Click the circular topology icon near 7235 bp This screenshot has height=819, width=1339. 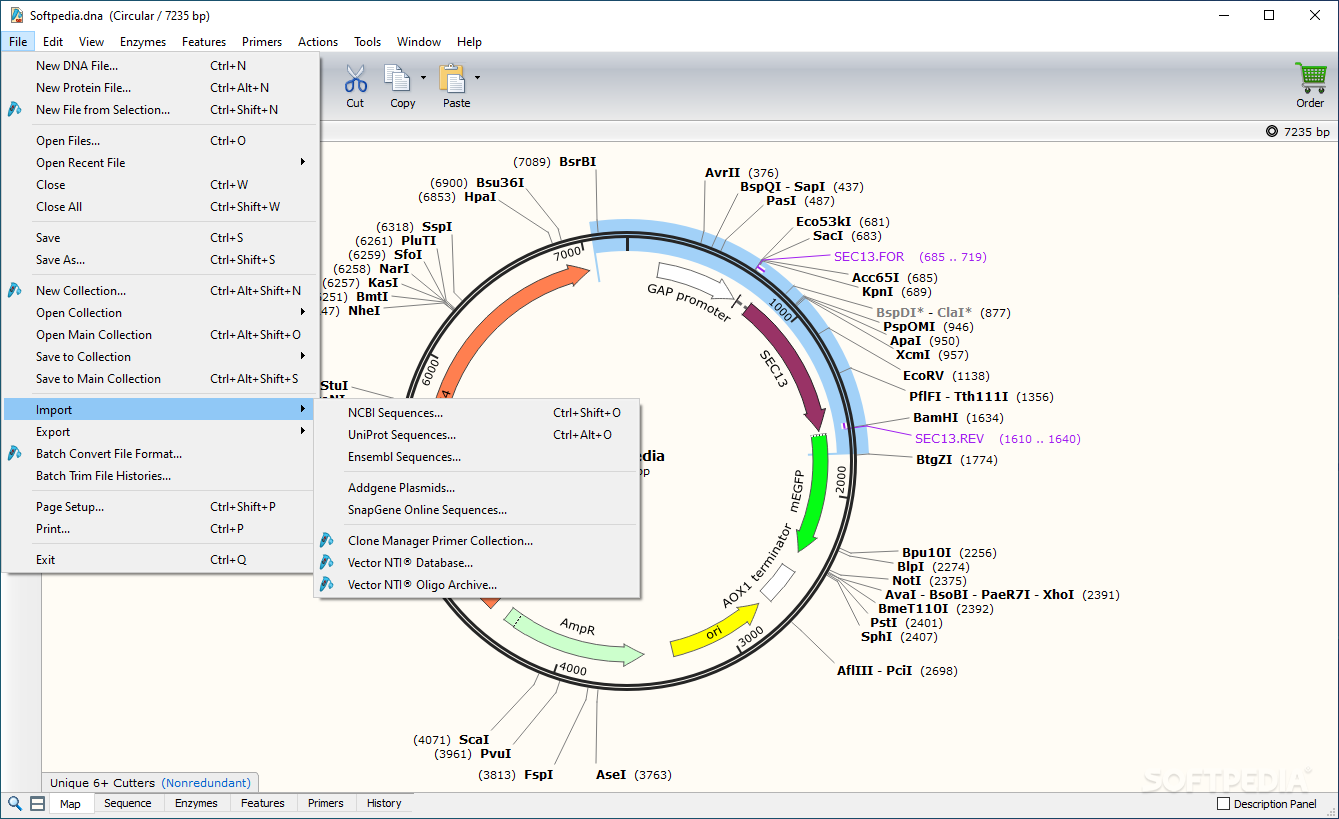pos(1272,132)
